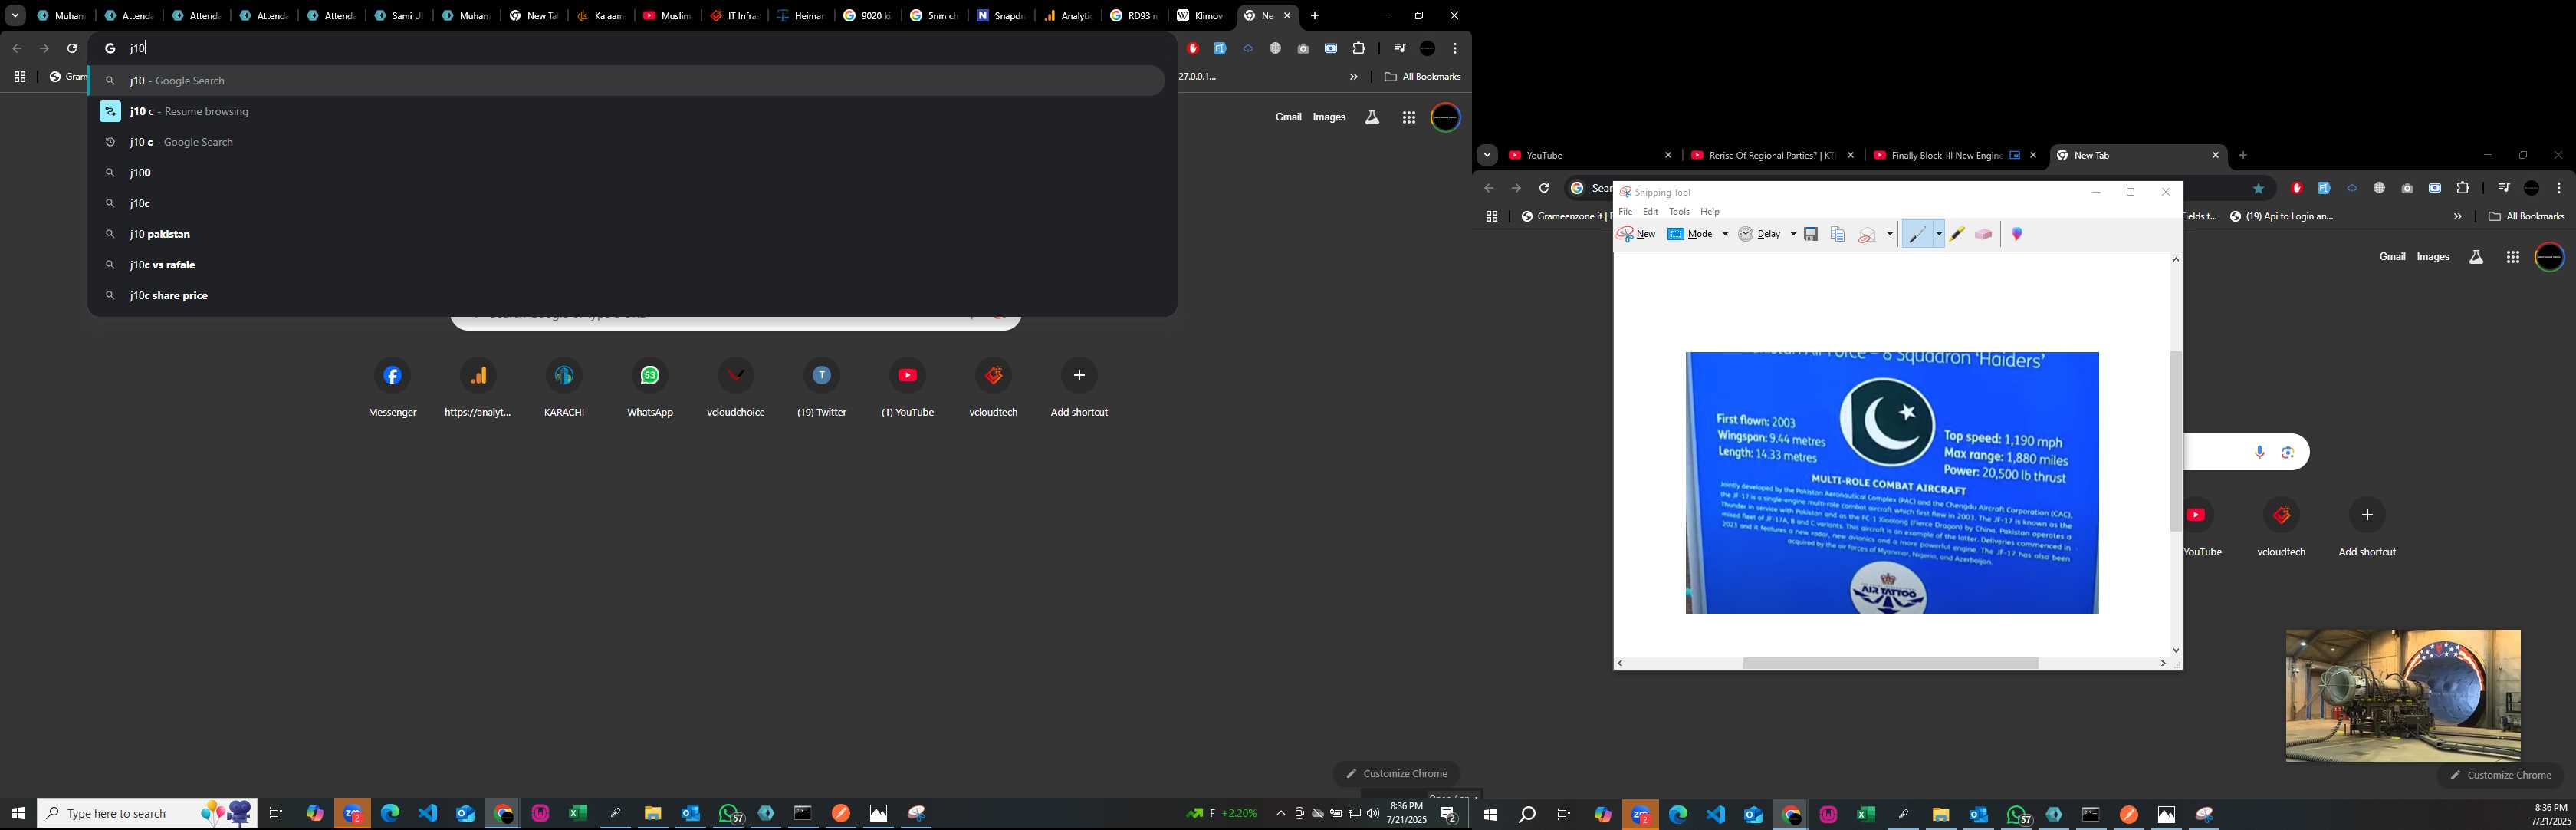This screenshot has height=830, width=2576.
Task: Click the jet engine picture-in-picture thumbnail
Action: (x=2403, y=696)
